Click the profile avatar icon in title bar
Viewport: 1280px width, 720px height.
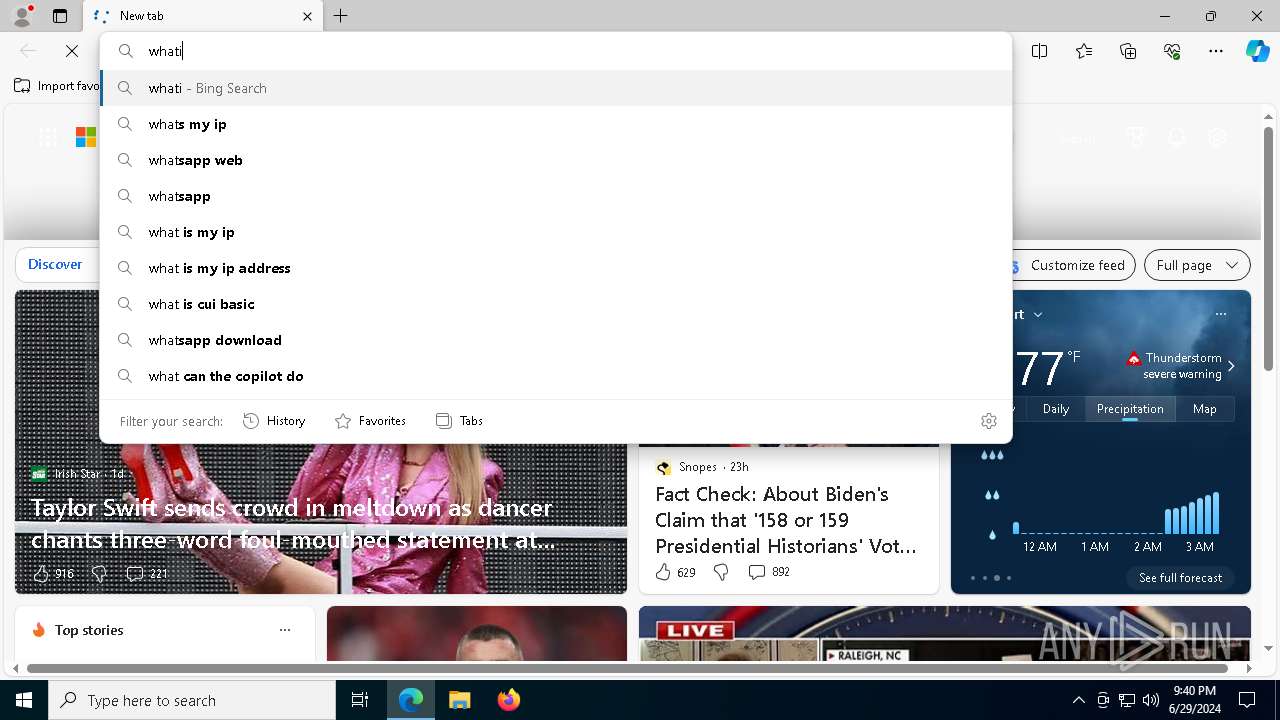tap(21, 16)
